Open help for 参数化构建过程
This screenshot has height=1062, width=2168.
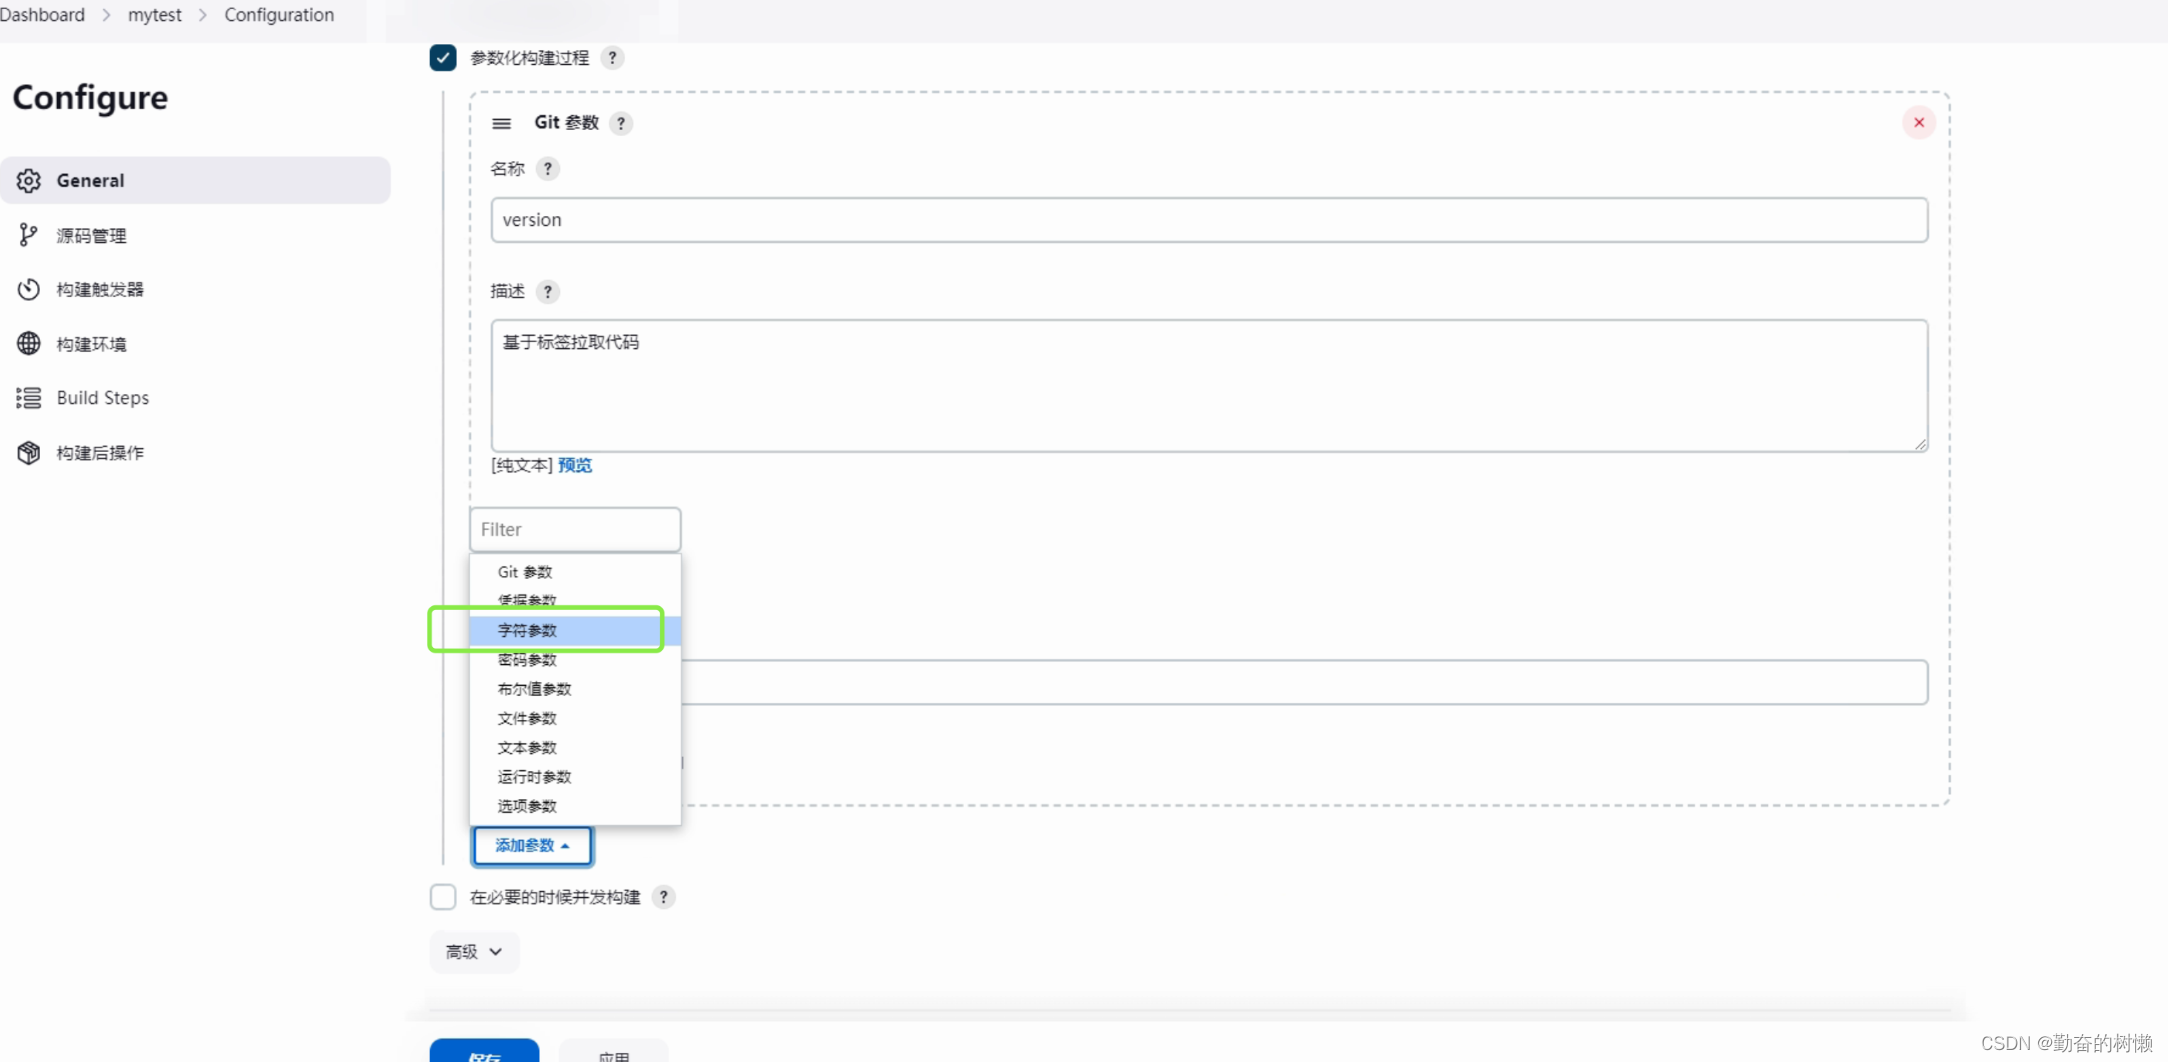[x=613, y=58]
